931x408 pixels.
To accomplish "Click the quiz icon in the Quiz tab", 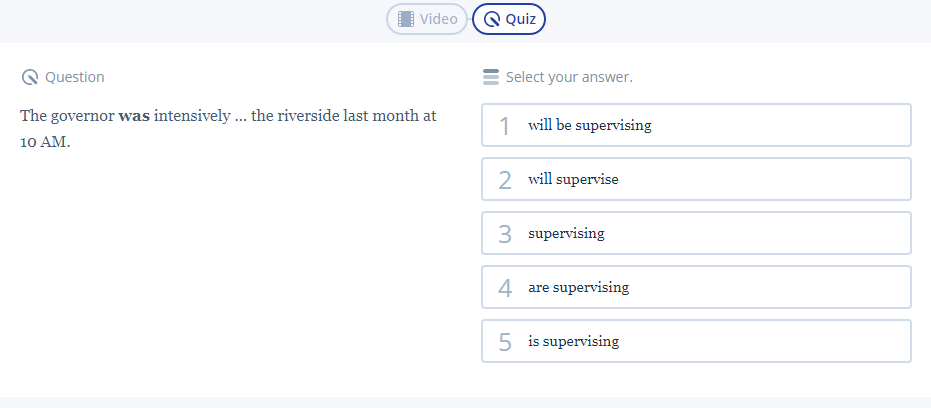I will (491, 19).
